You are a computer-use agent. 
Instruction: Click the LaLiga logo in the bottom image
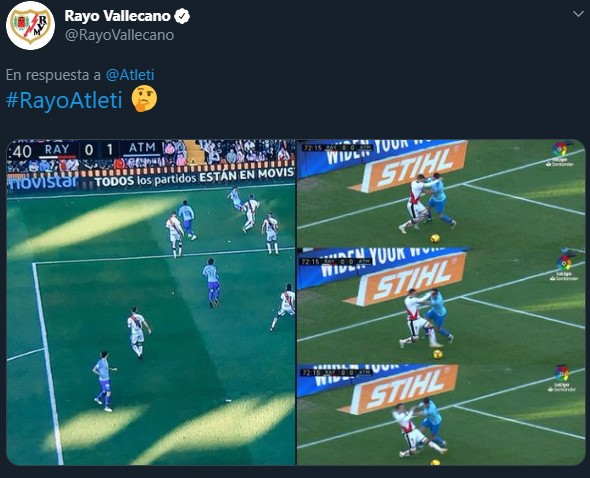coord(561,378)
